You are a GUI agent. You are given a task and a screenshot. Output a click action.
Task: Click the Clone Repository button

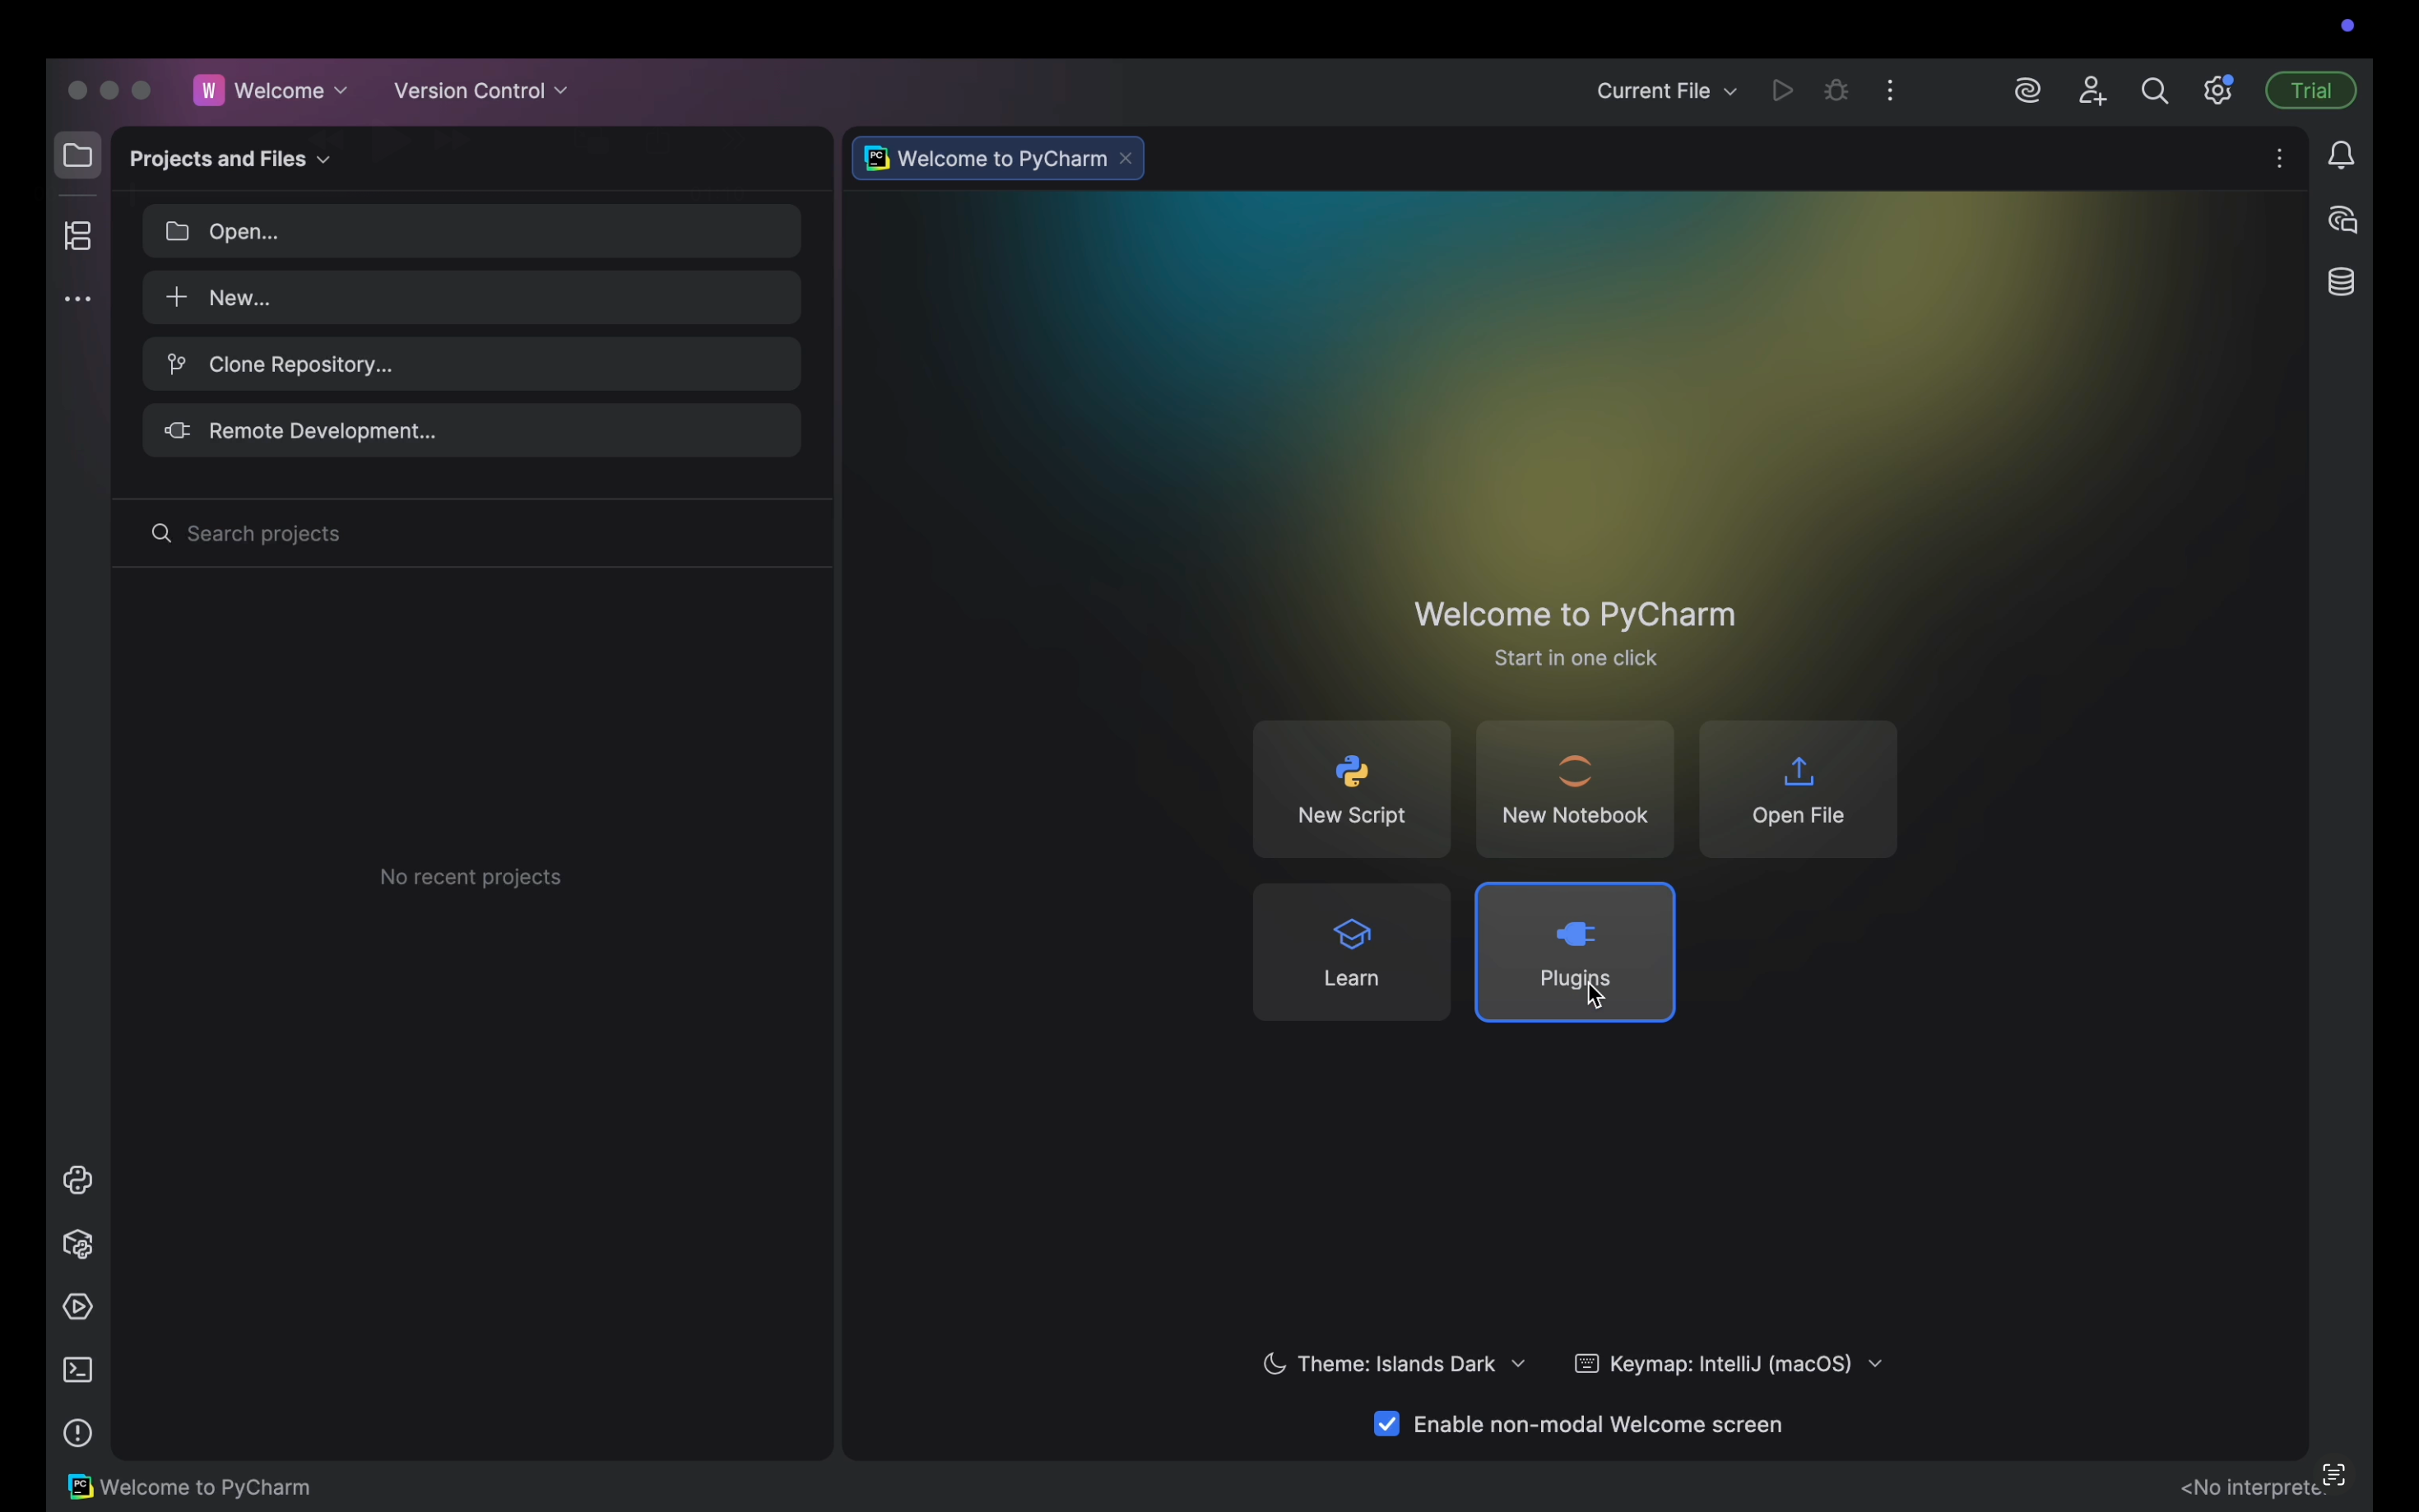(472, 364)
